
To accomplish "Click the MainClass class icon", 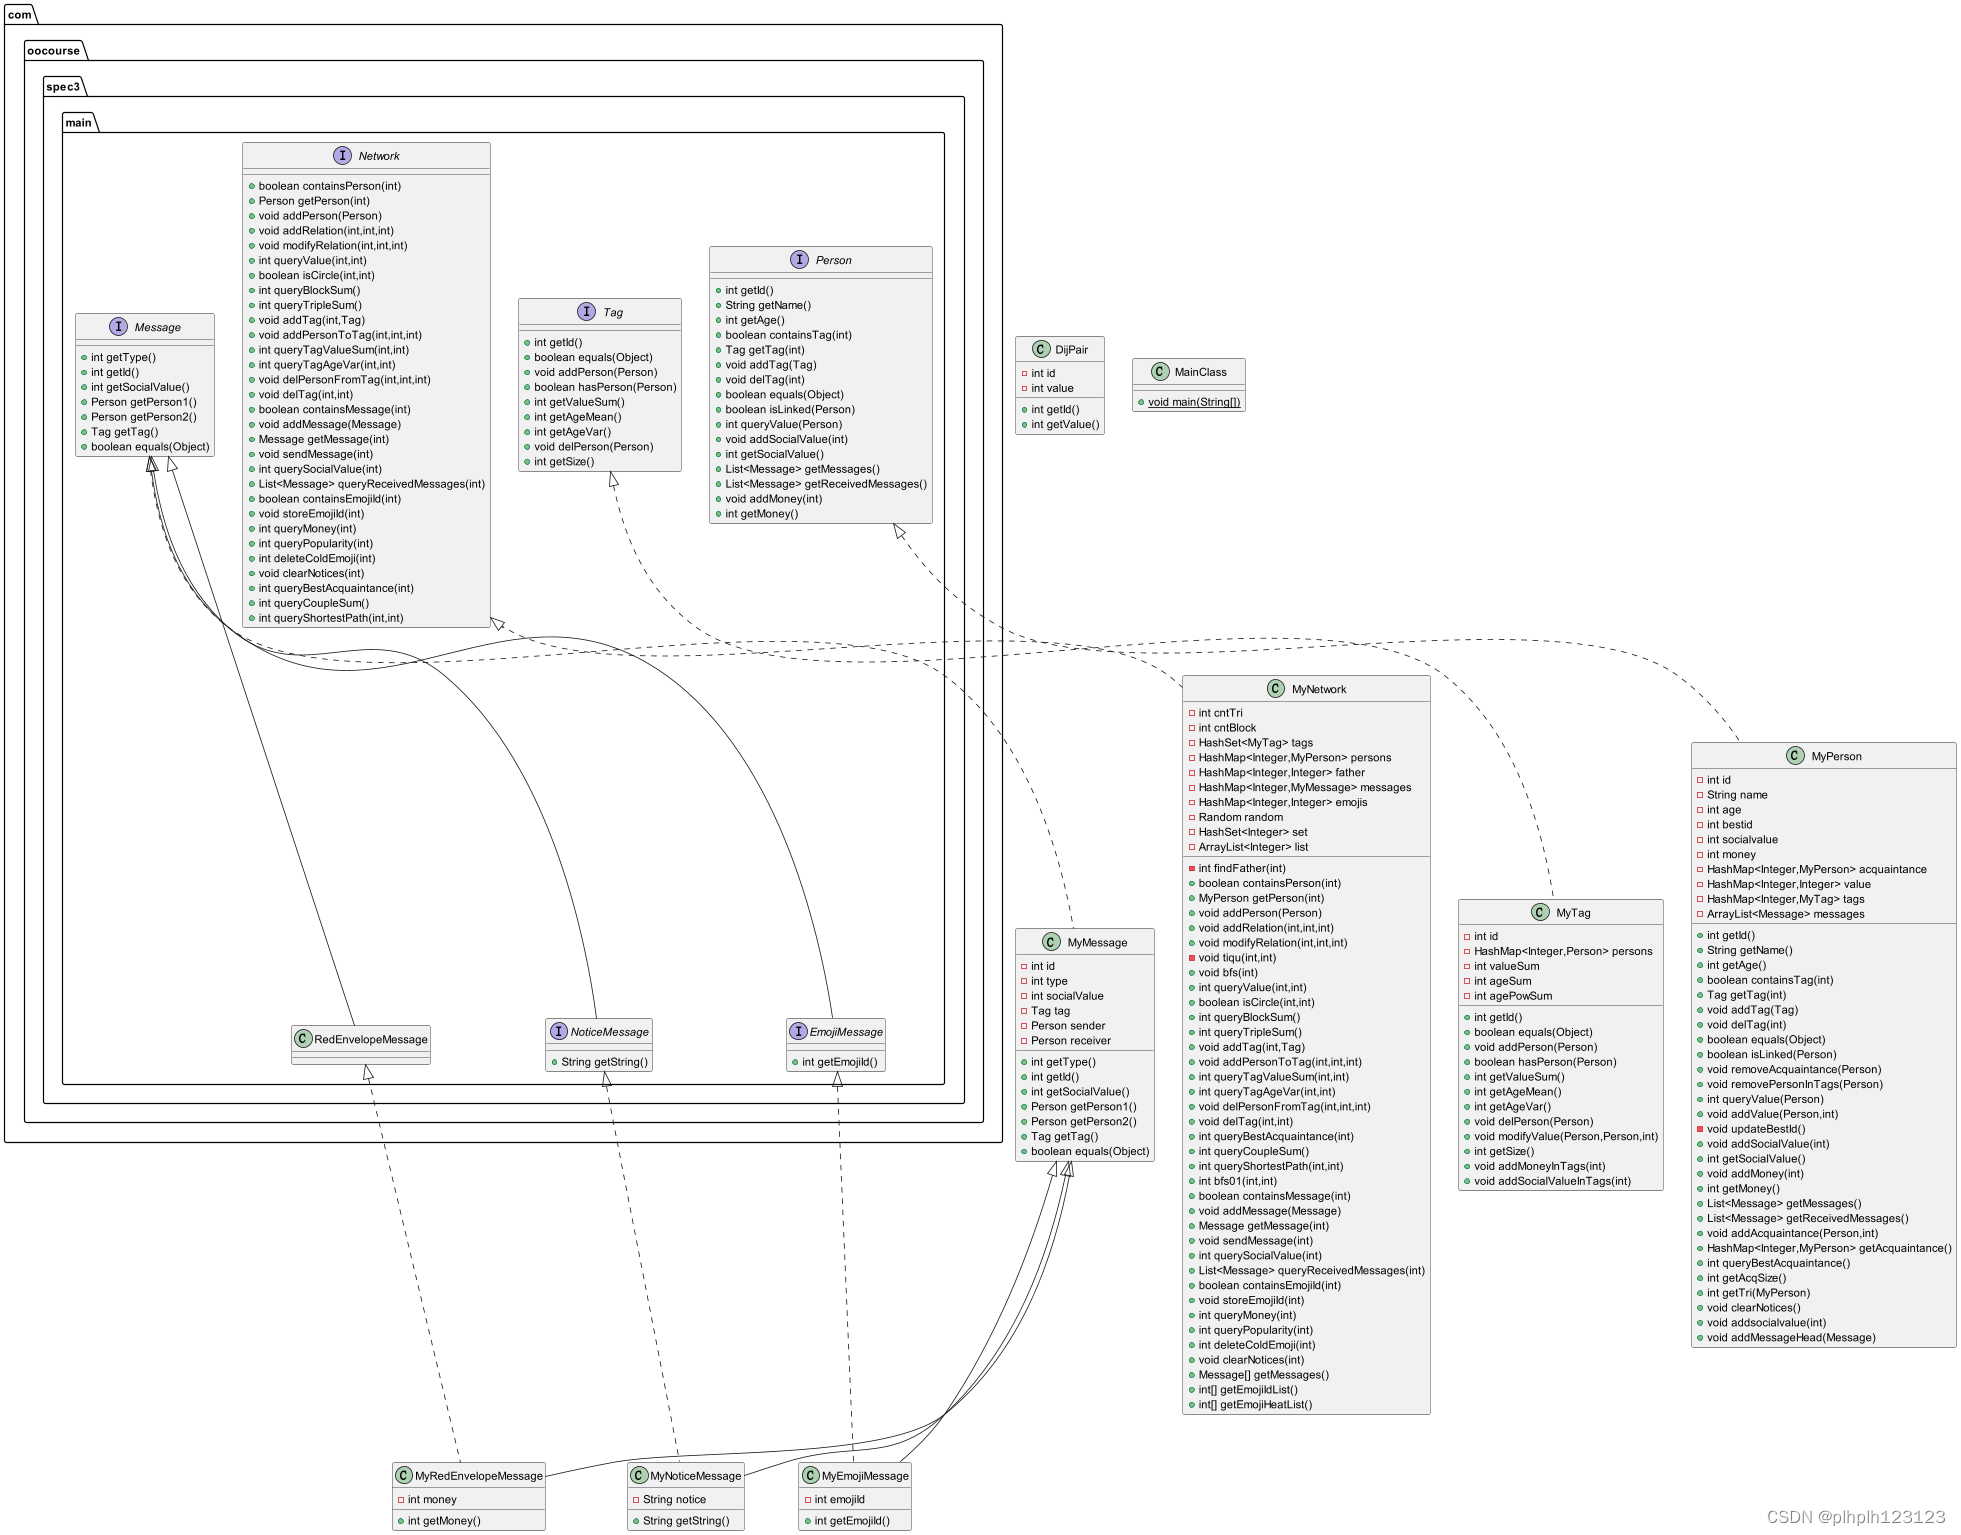I will [x=1159, y=371].
